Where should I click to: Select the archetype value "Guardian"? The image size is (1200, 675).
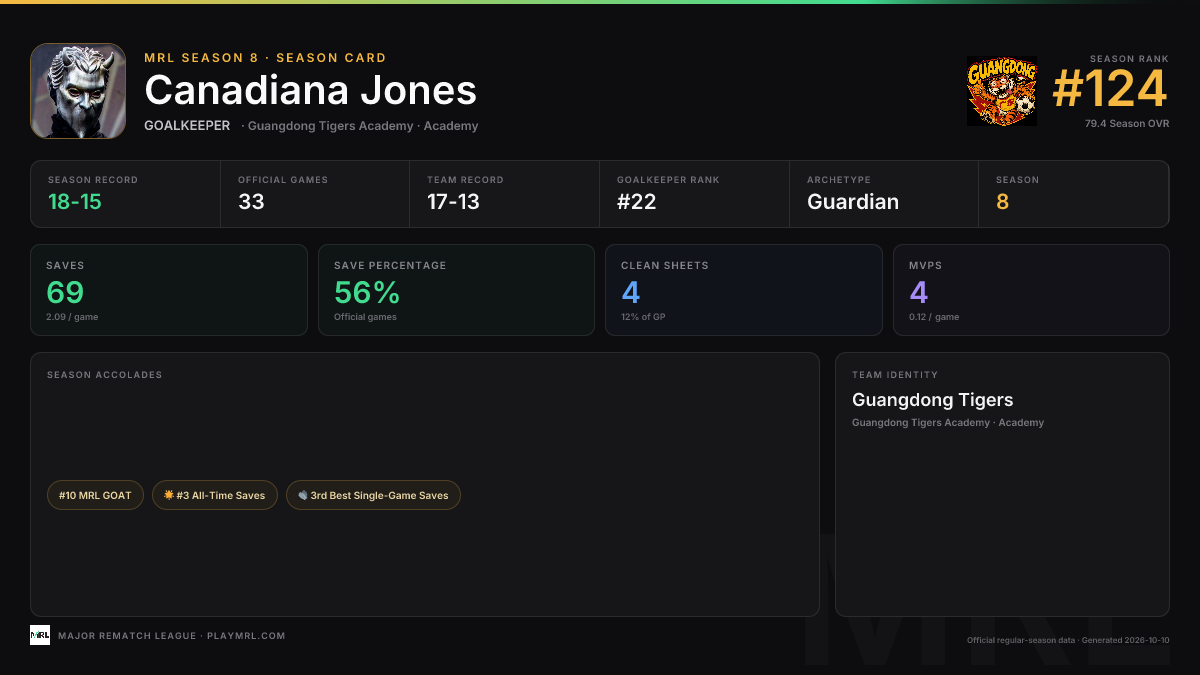click(x=853, y=201)
